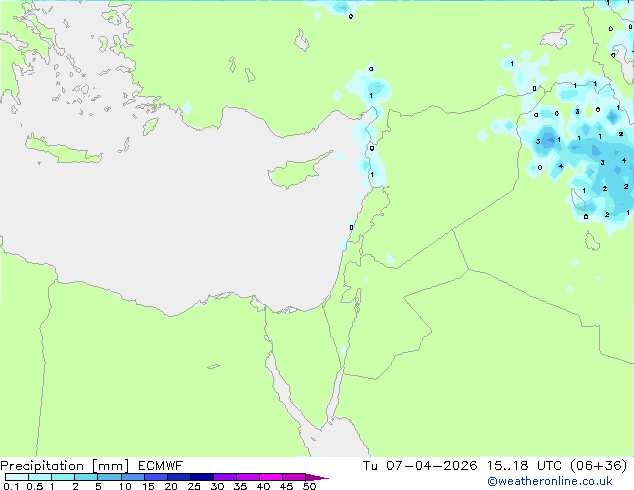Click the legend value "40"
This screenshot has width=634, height=490.
click(263, 486)
